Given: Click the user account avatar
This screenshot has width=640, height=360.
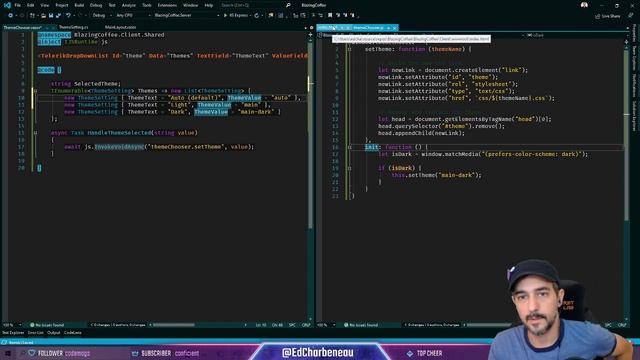Looking at the screenshot, I should coord(584,5).
